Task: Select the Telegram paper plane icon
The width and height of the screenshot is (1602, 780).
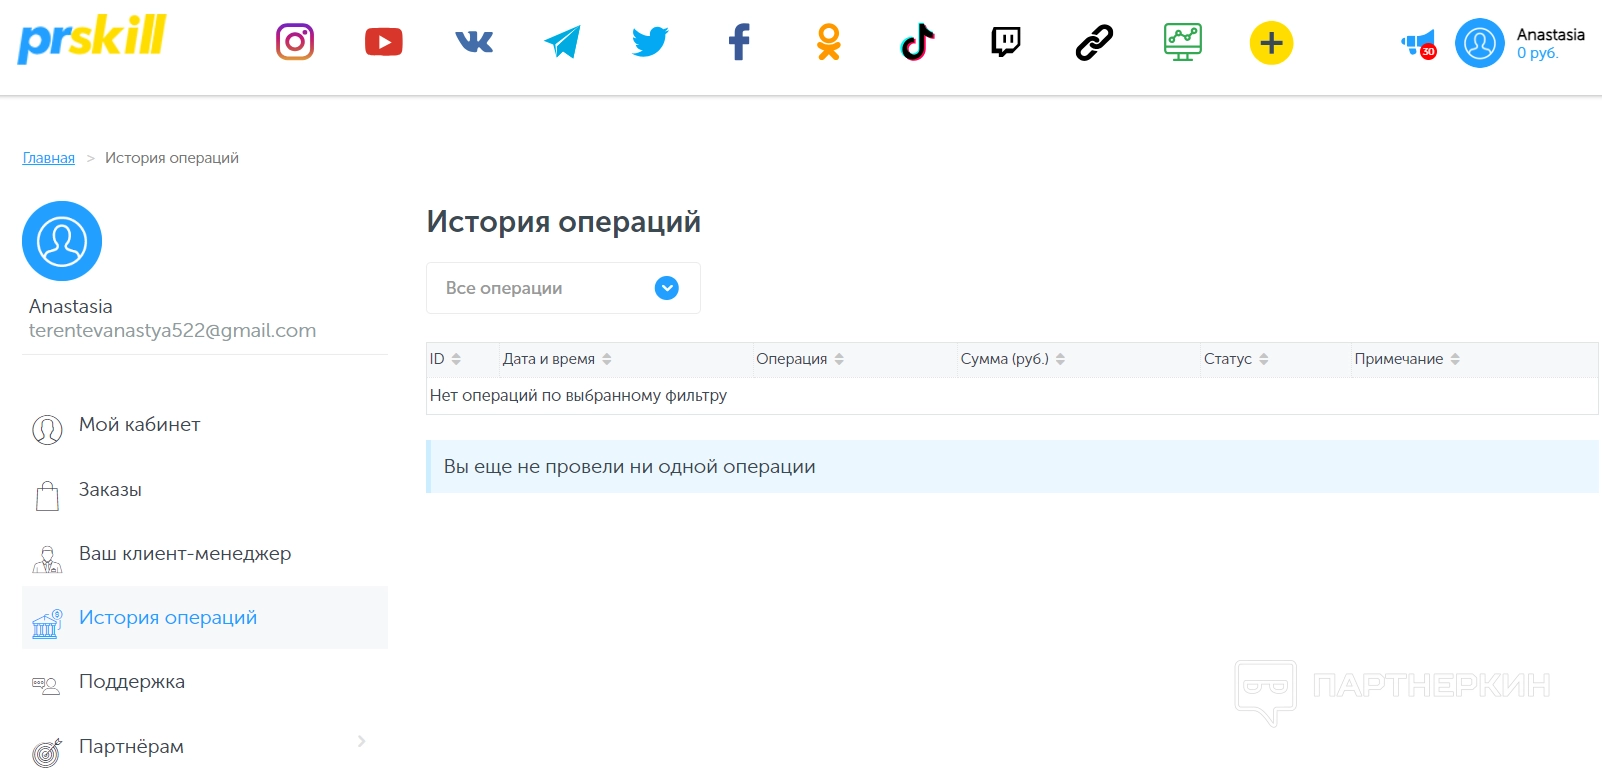Action: [562, 42]
